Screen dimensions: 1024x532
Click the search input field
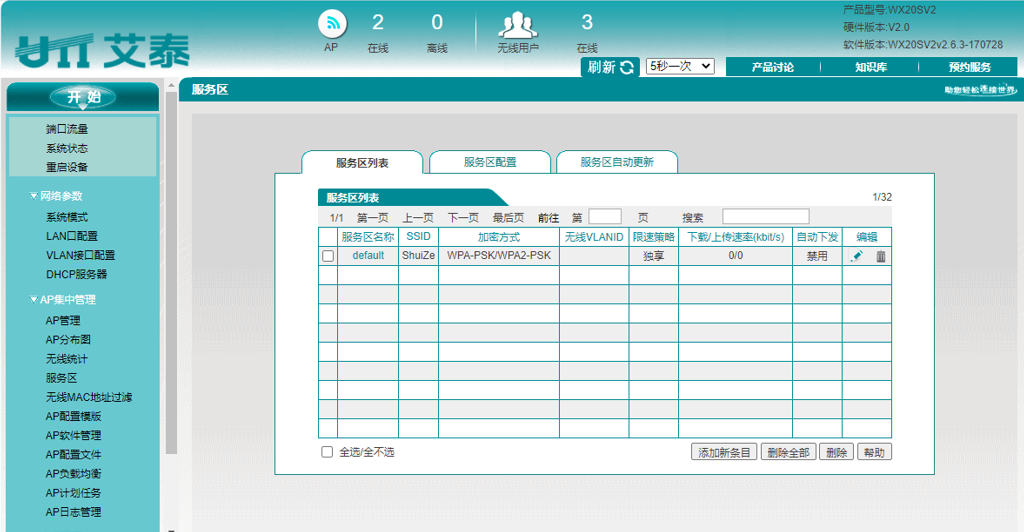[765, 217]
